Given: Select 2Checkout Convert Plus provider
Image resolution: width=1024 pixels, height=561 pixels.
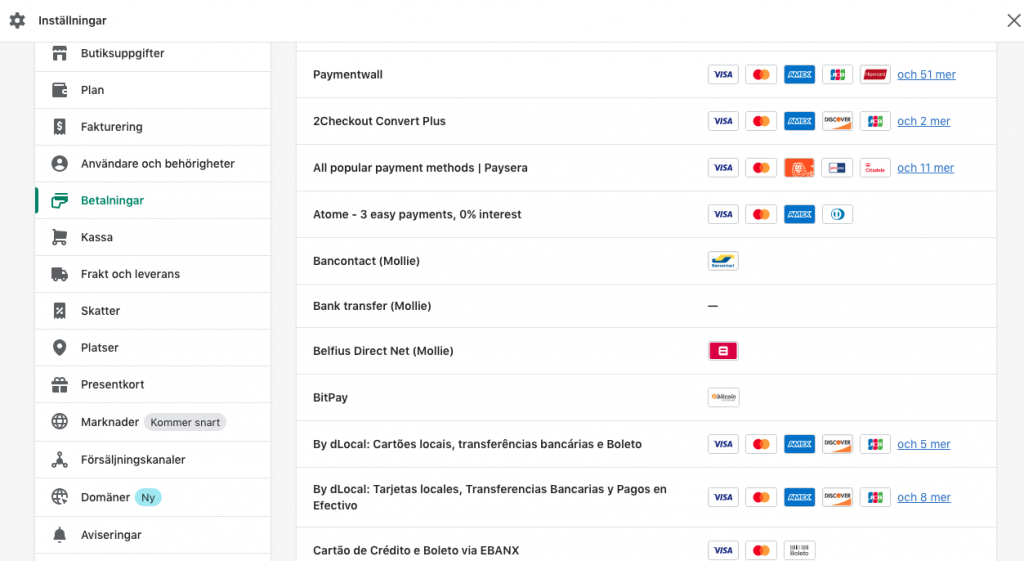Looking at the screenshot, I should click(647, 121).
